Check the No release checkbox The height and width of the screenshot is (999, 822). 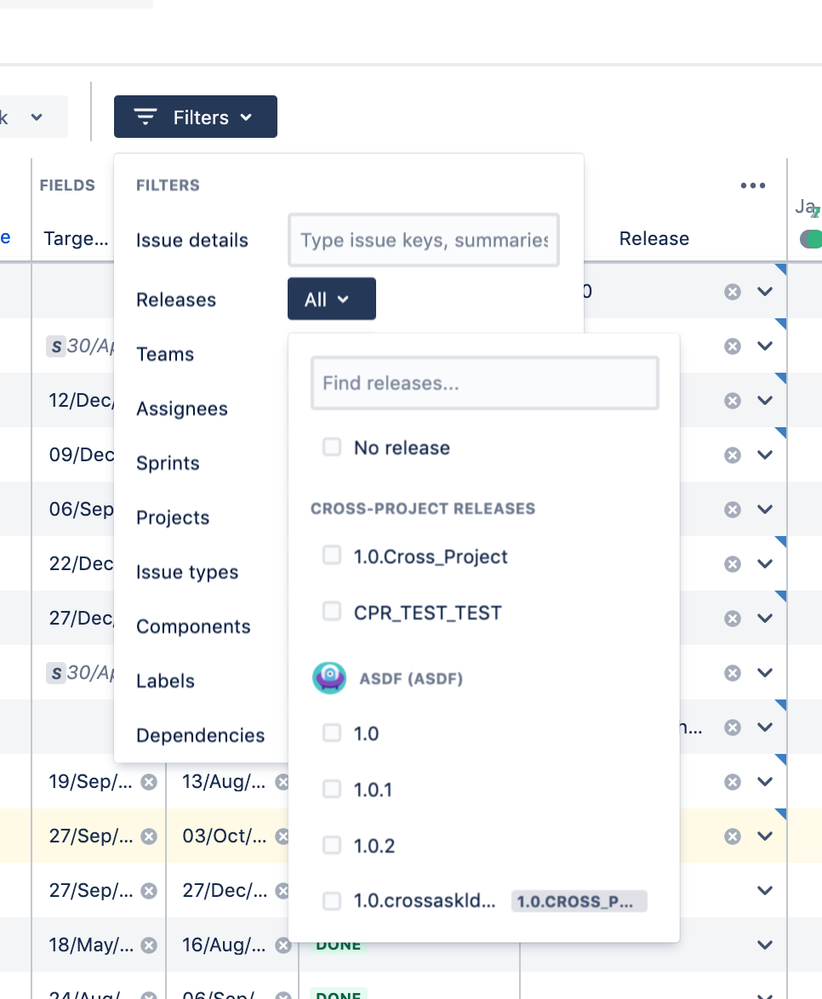tap(331, 447)
